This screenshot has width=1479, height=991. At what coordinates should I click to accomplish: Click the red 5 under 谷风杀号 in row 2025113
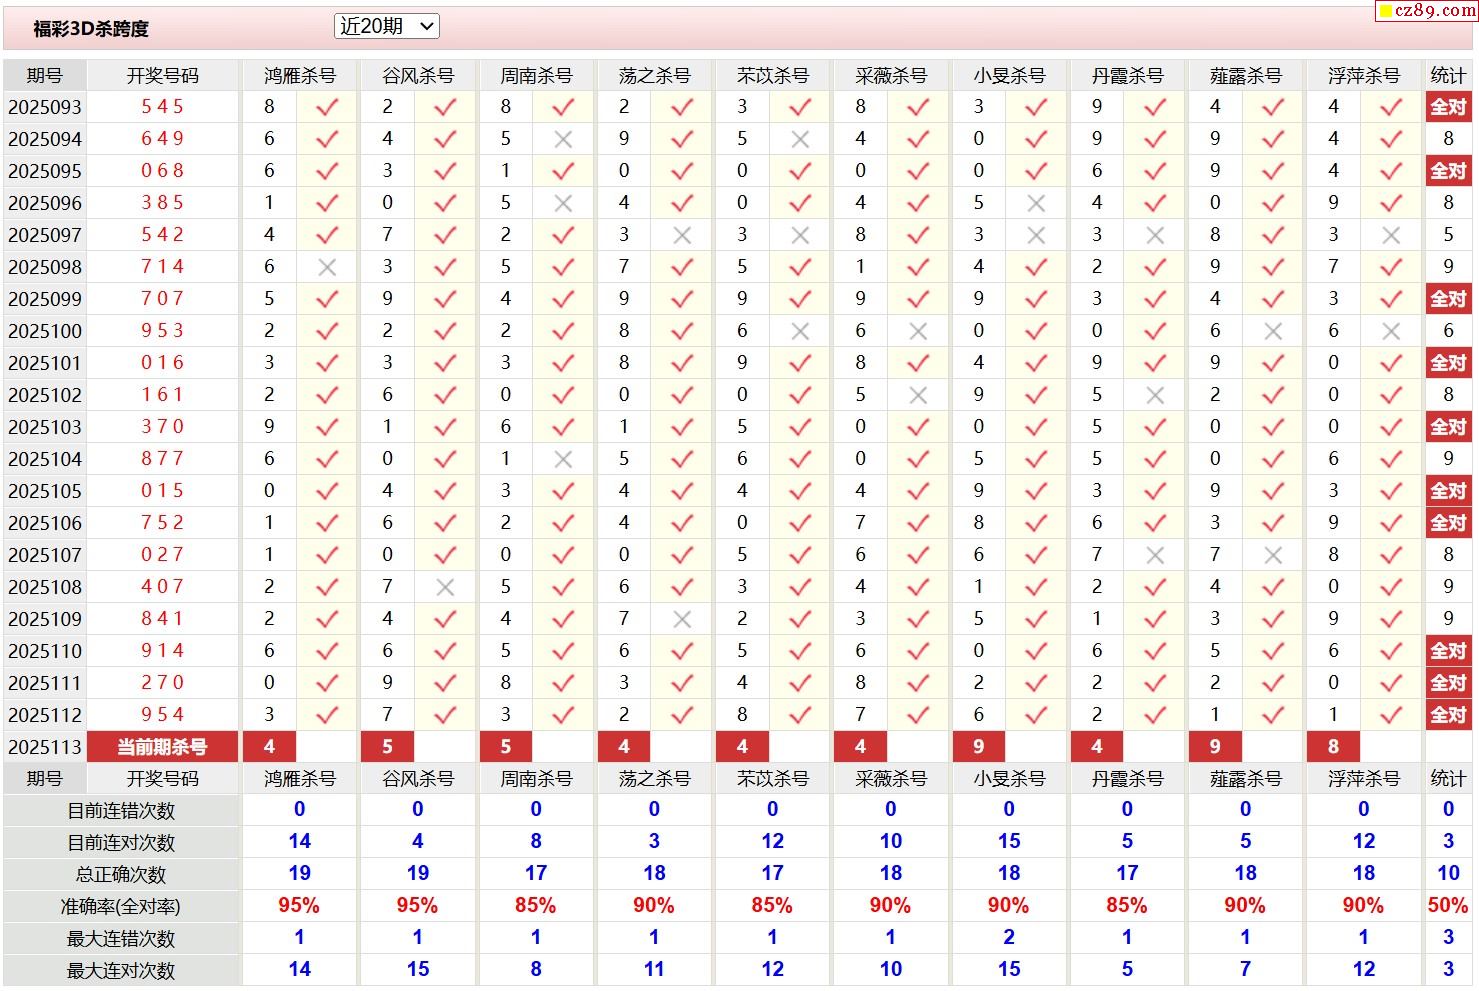(387, 747)
